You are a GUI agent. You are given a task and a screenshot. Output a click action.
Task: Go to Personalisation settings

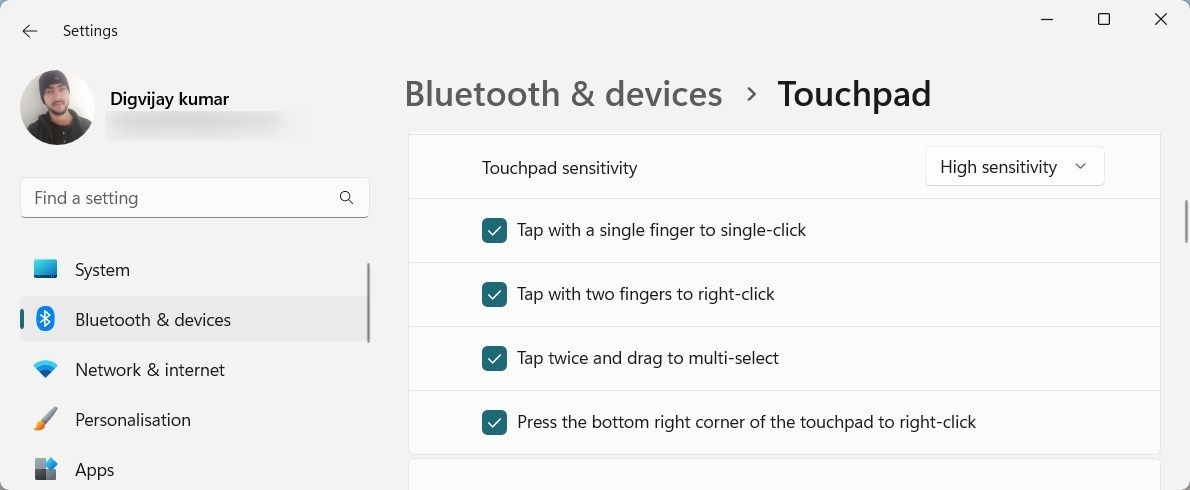[132, 420]
